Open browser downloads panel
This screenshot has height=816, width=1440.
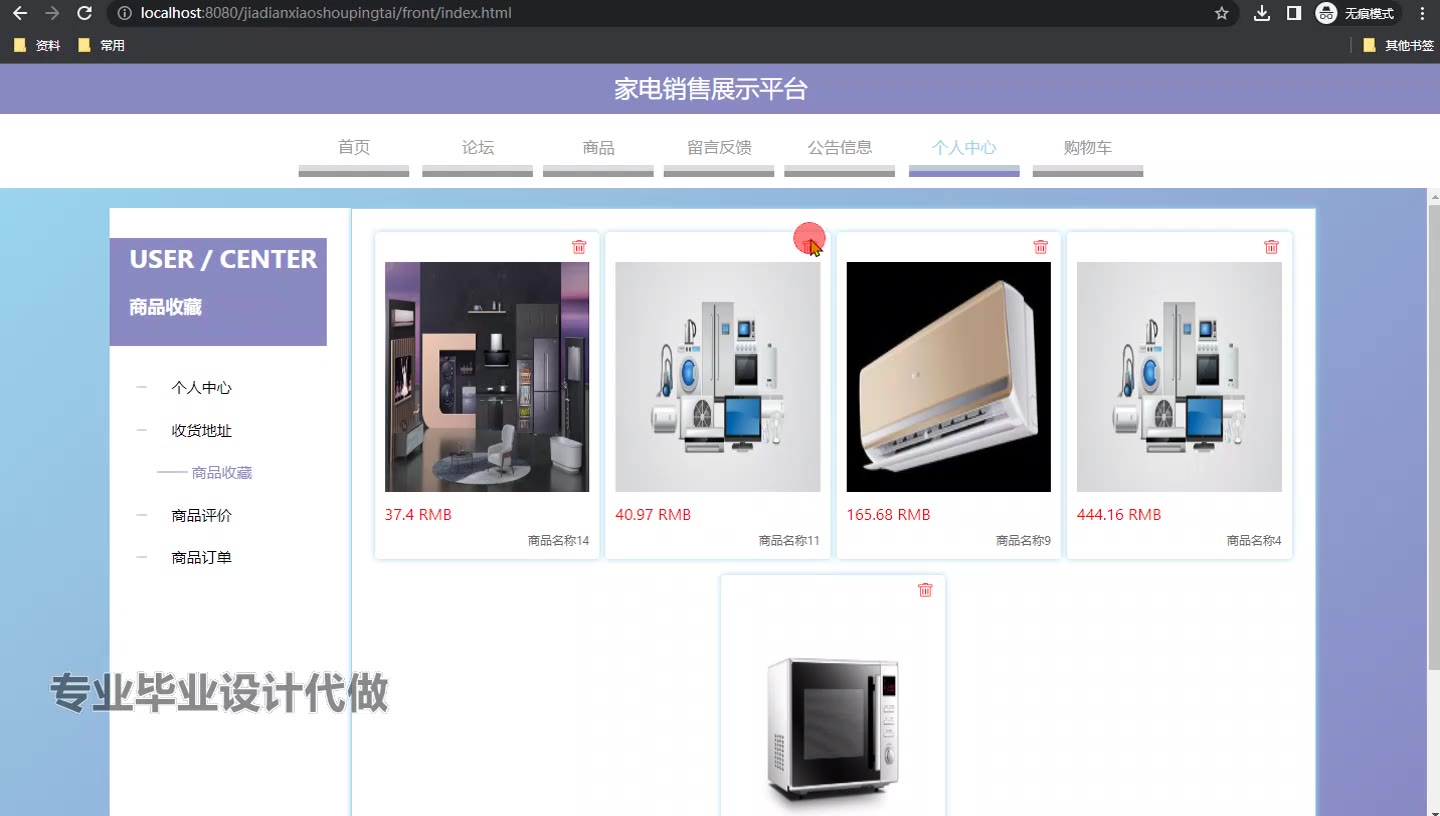pos(1262,13)
